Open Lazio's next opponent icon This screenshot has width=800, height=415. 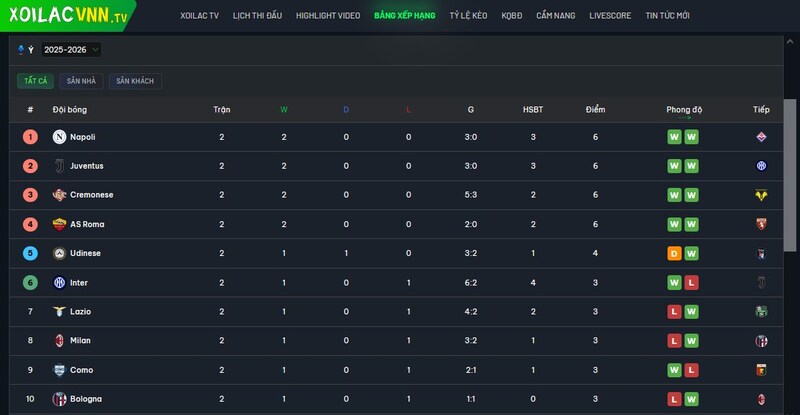(x=761, y=311)
